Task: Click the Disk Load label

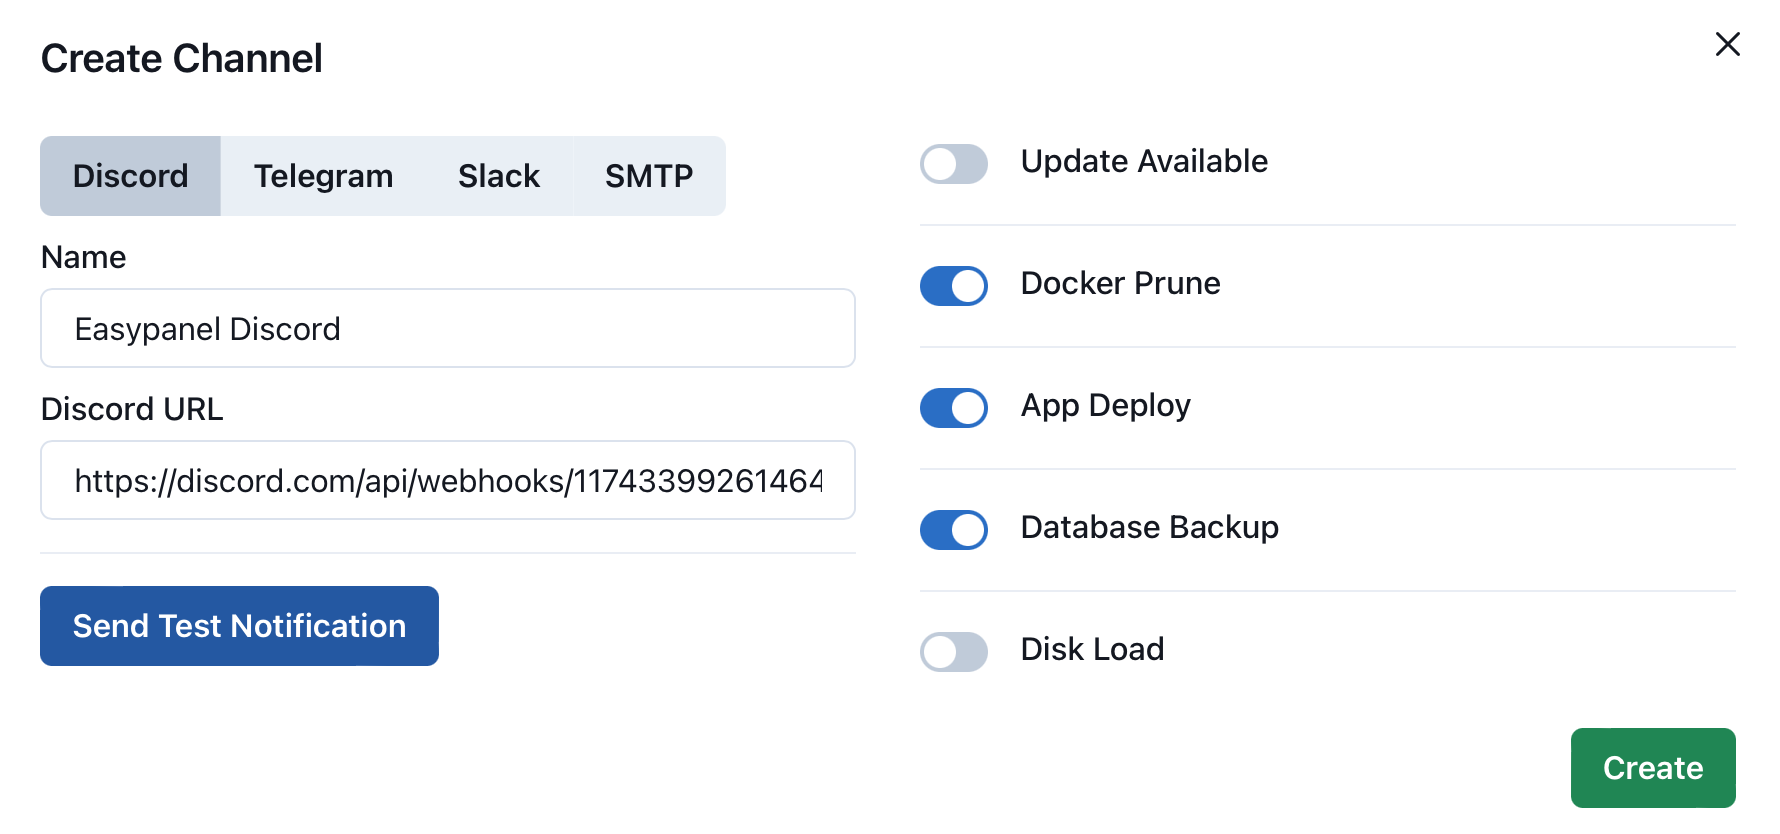Action: tap(1092, 649)
